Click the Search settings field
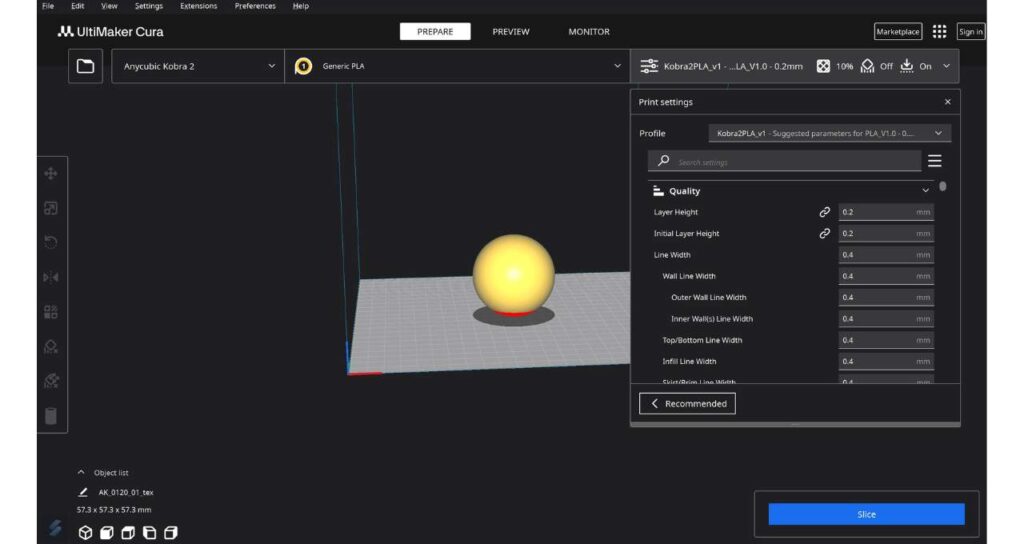 784,161
